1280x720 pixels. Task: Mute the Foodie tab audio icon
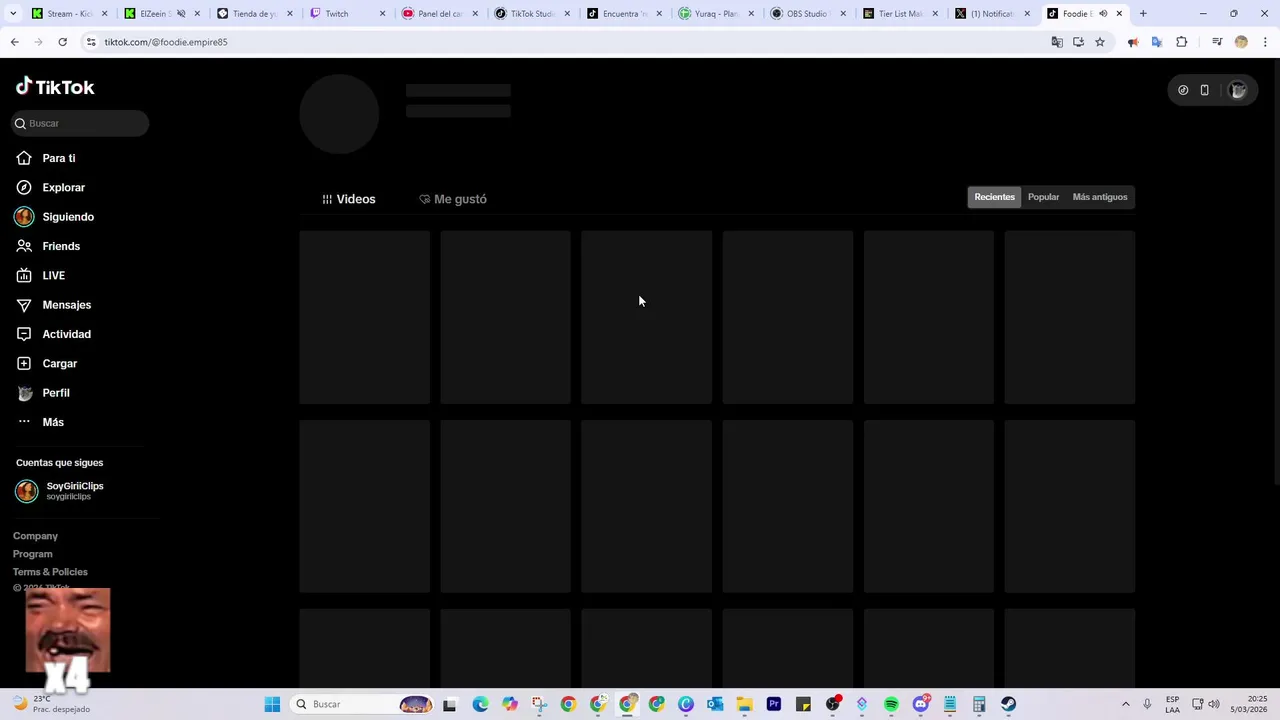click(1103, 14)
